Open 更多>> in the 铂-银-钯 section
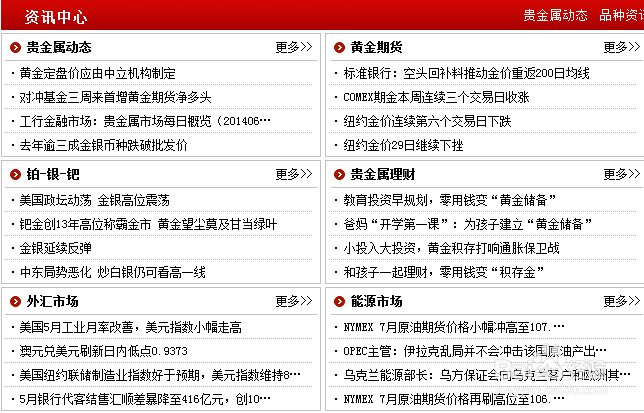644x413 pixels. coord(294,174)
